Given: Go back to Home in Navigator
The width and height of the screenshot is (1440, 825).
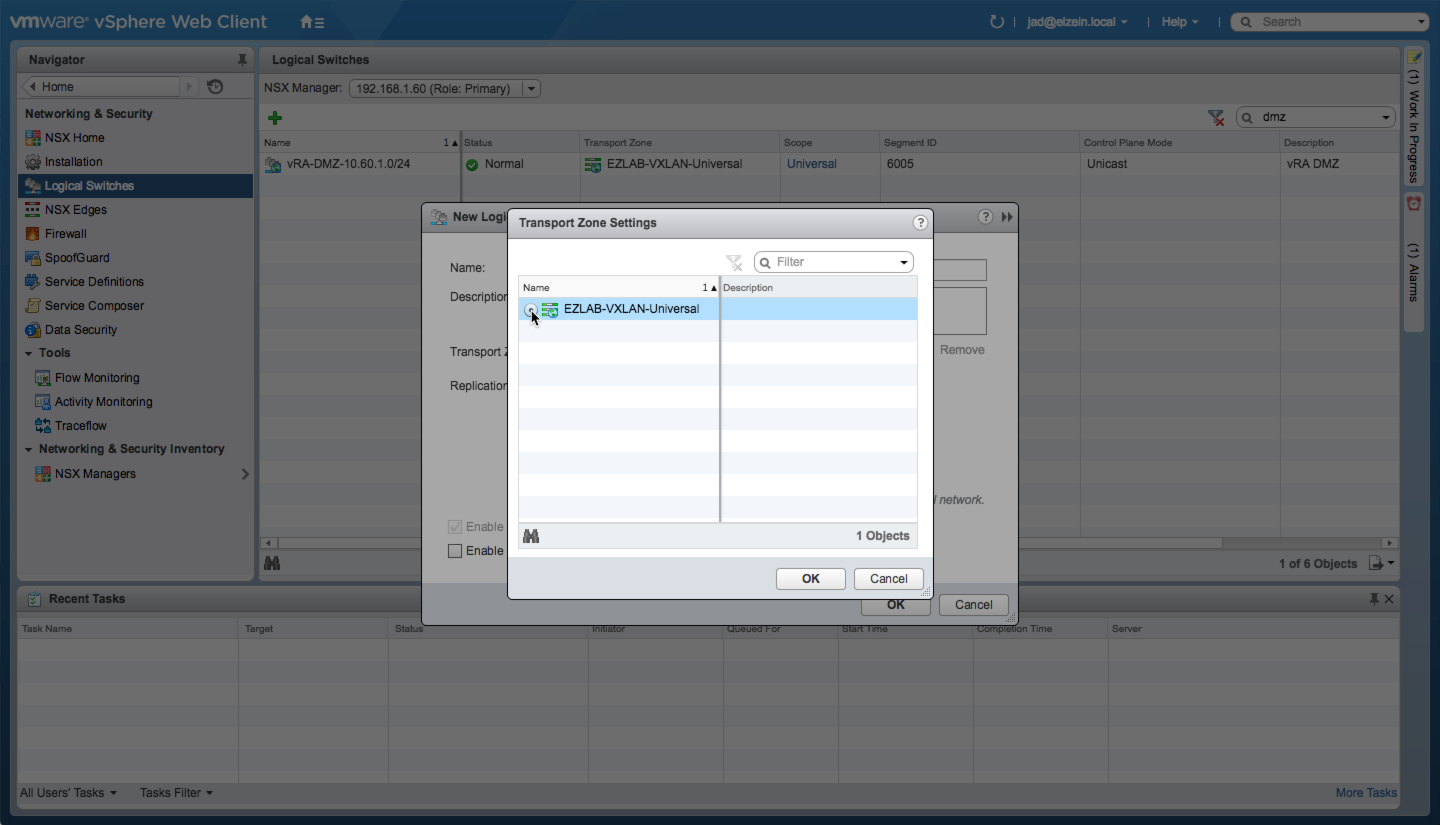Looking at the screenshot, I should coord(100,87).
